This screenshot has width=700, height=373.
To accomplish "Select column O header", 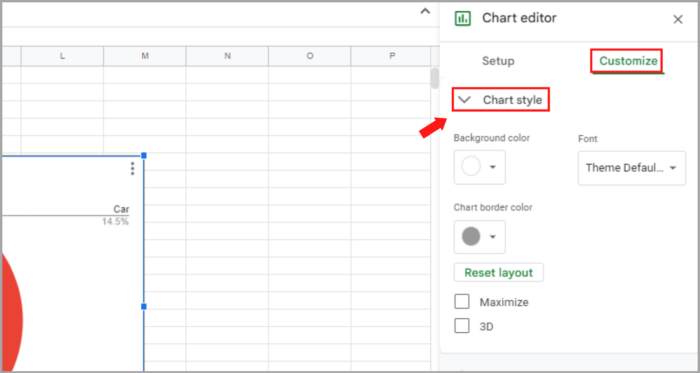I will (x=310, y=56).
